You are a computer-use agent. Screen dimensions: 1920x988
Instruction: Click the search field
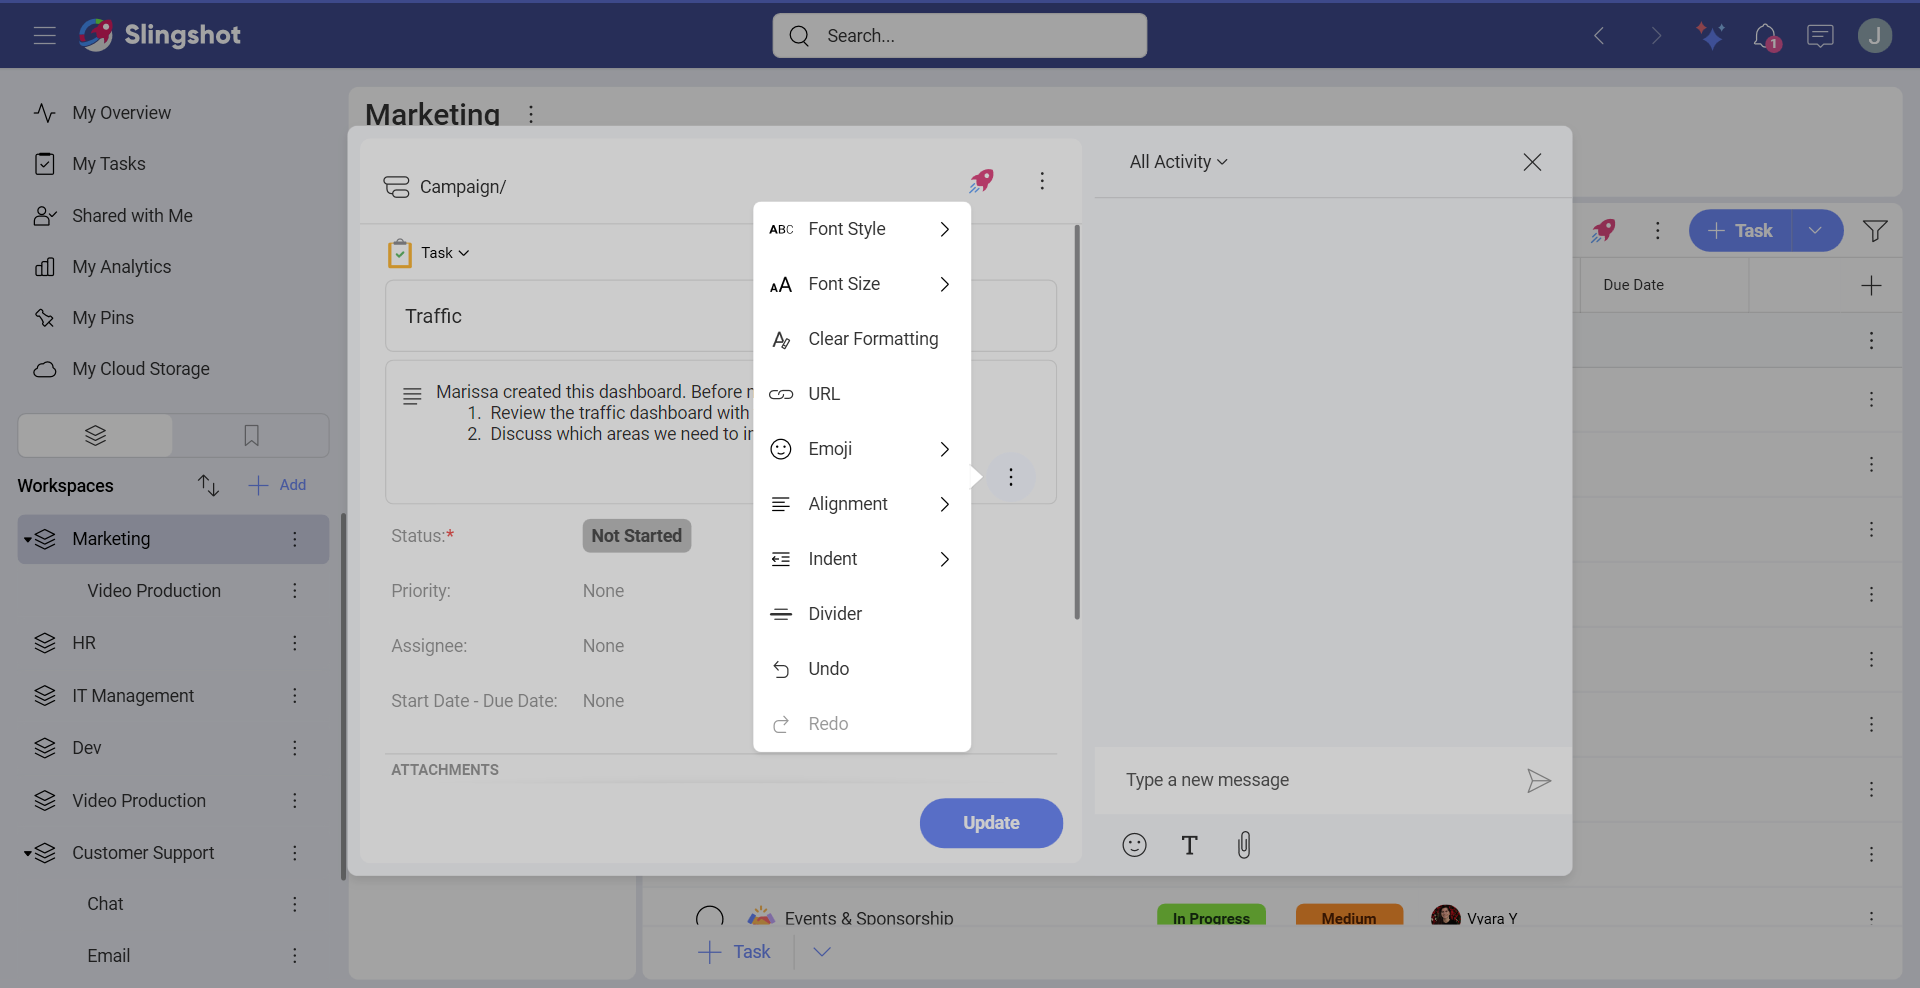point(960,36)
